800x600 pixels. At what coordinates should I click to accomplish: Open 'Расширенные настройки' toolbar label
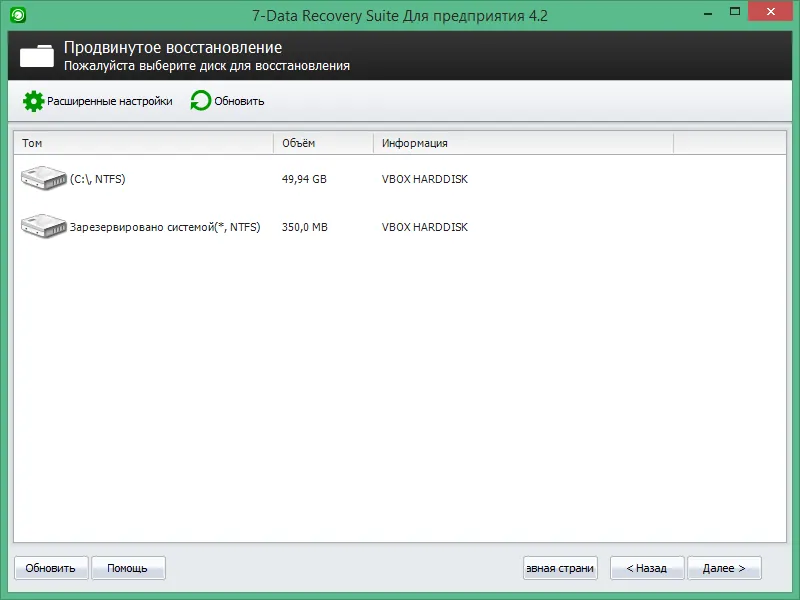(x=110, y=101)
